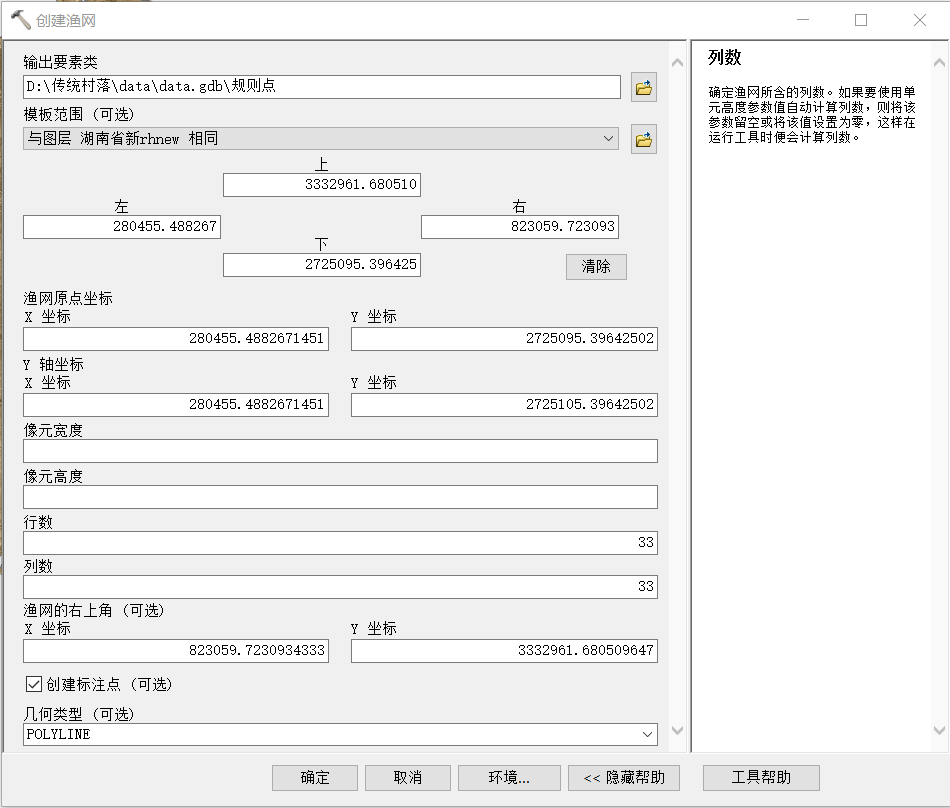
Task: Select the fishnet origin X 坐标 field
Action: (x=176, y=339)
